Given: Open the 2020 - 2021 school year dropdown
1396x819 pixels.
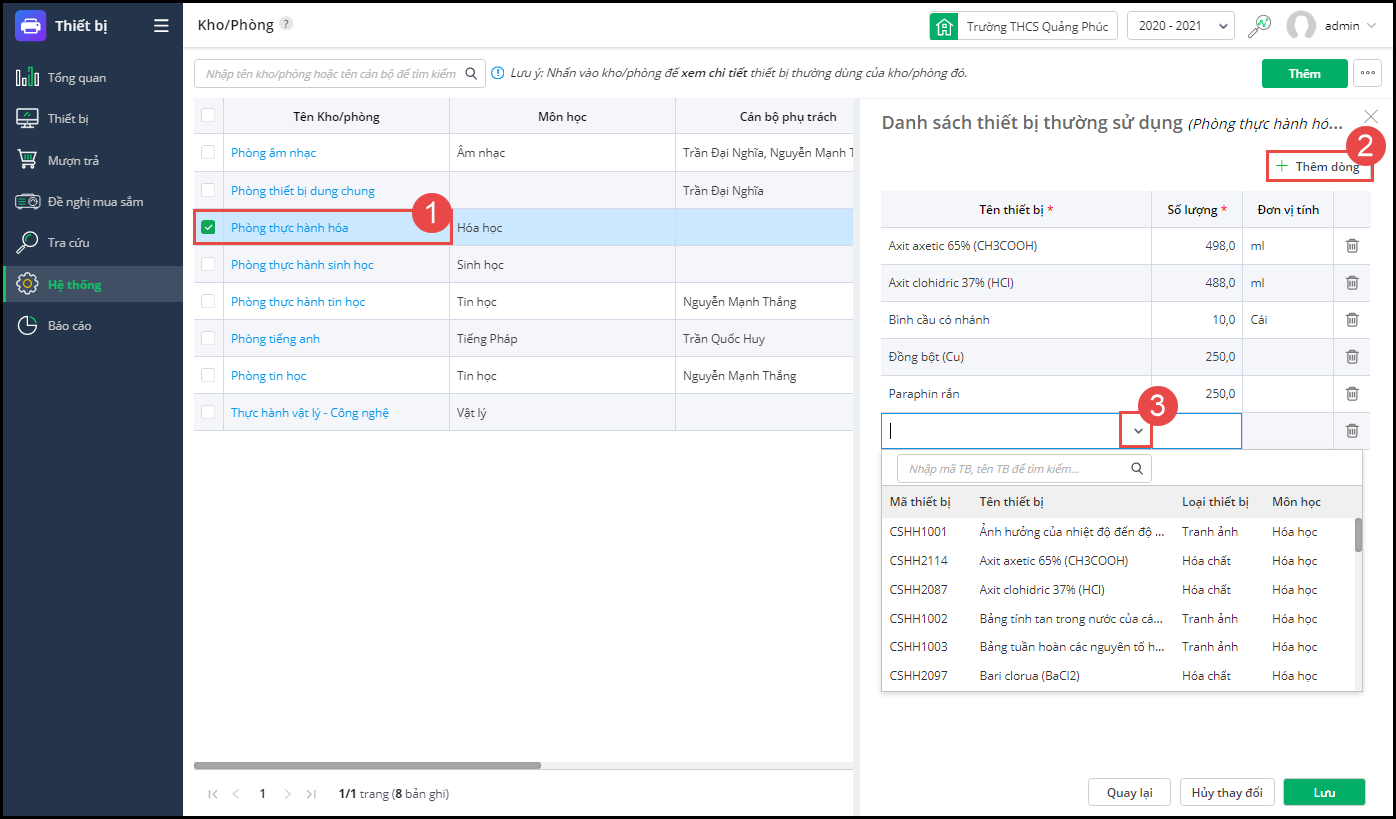Looking at the screenshot, I should point(1180,26).
